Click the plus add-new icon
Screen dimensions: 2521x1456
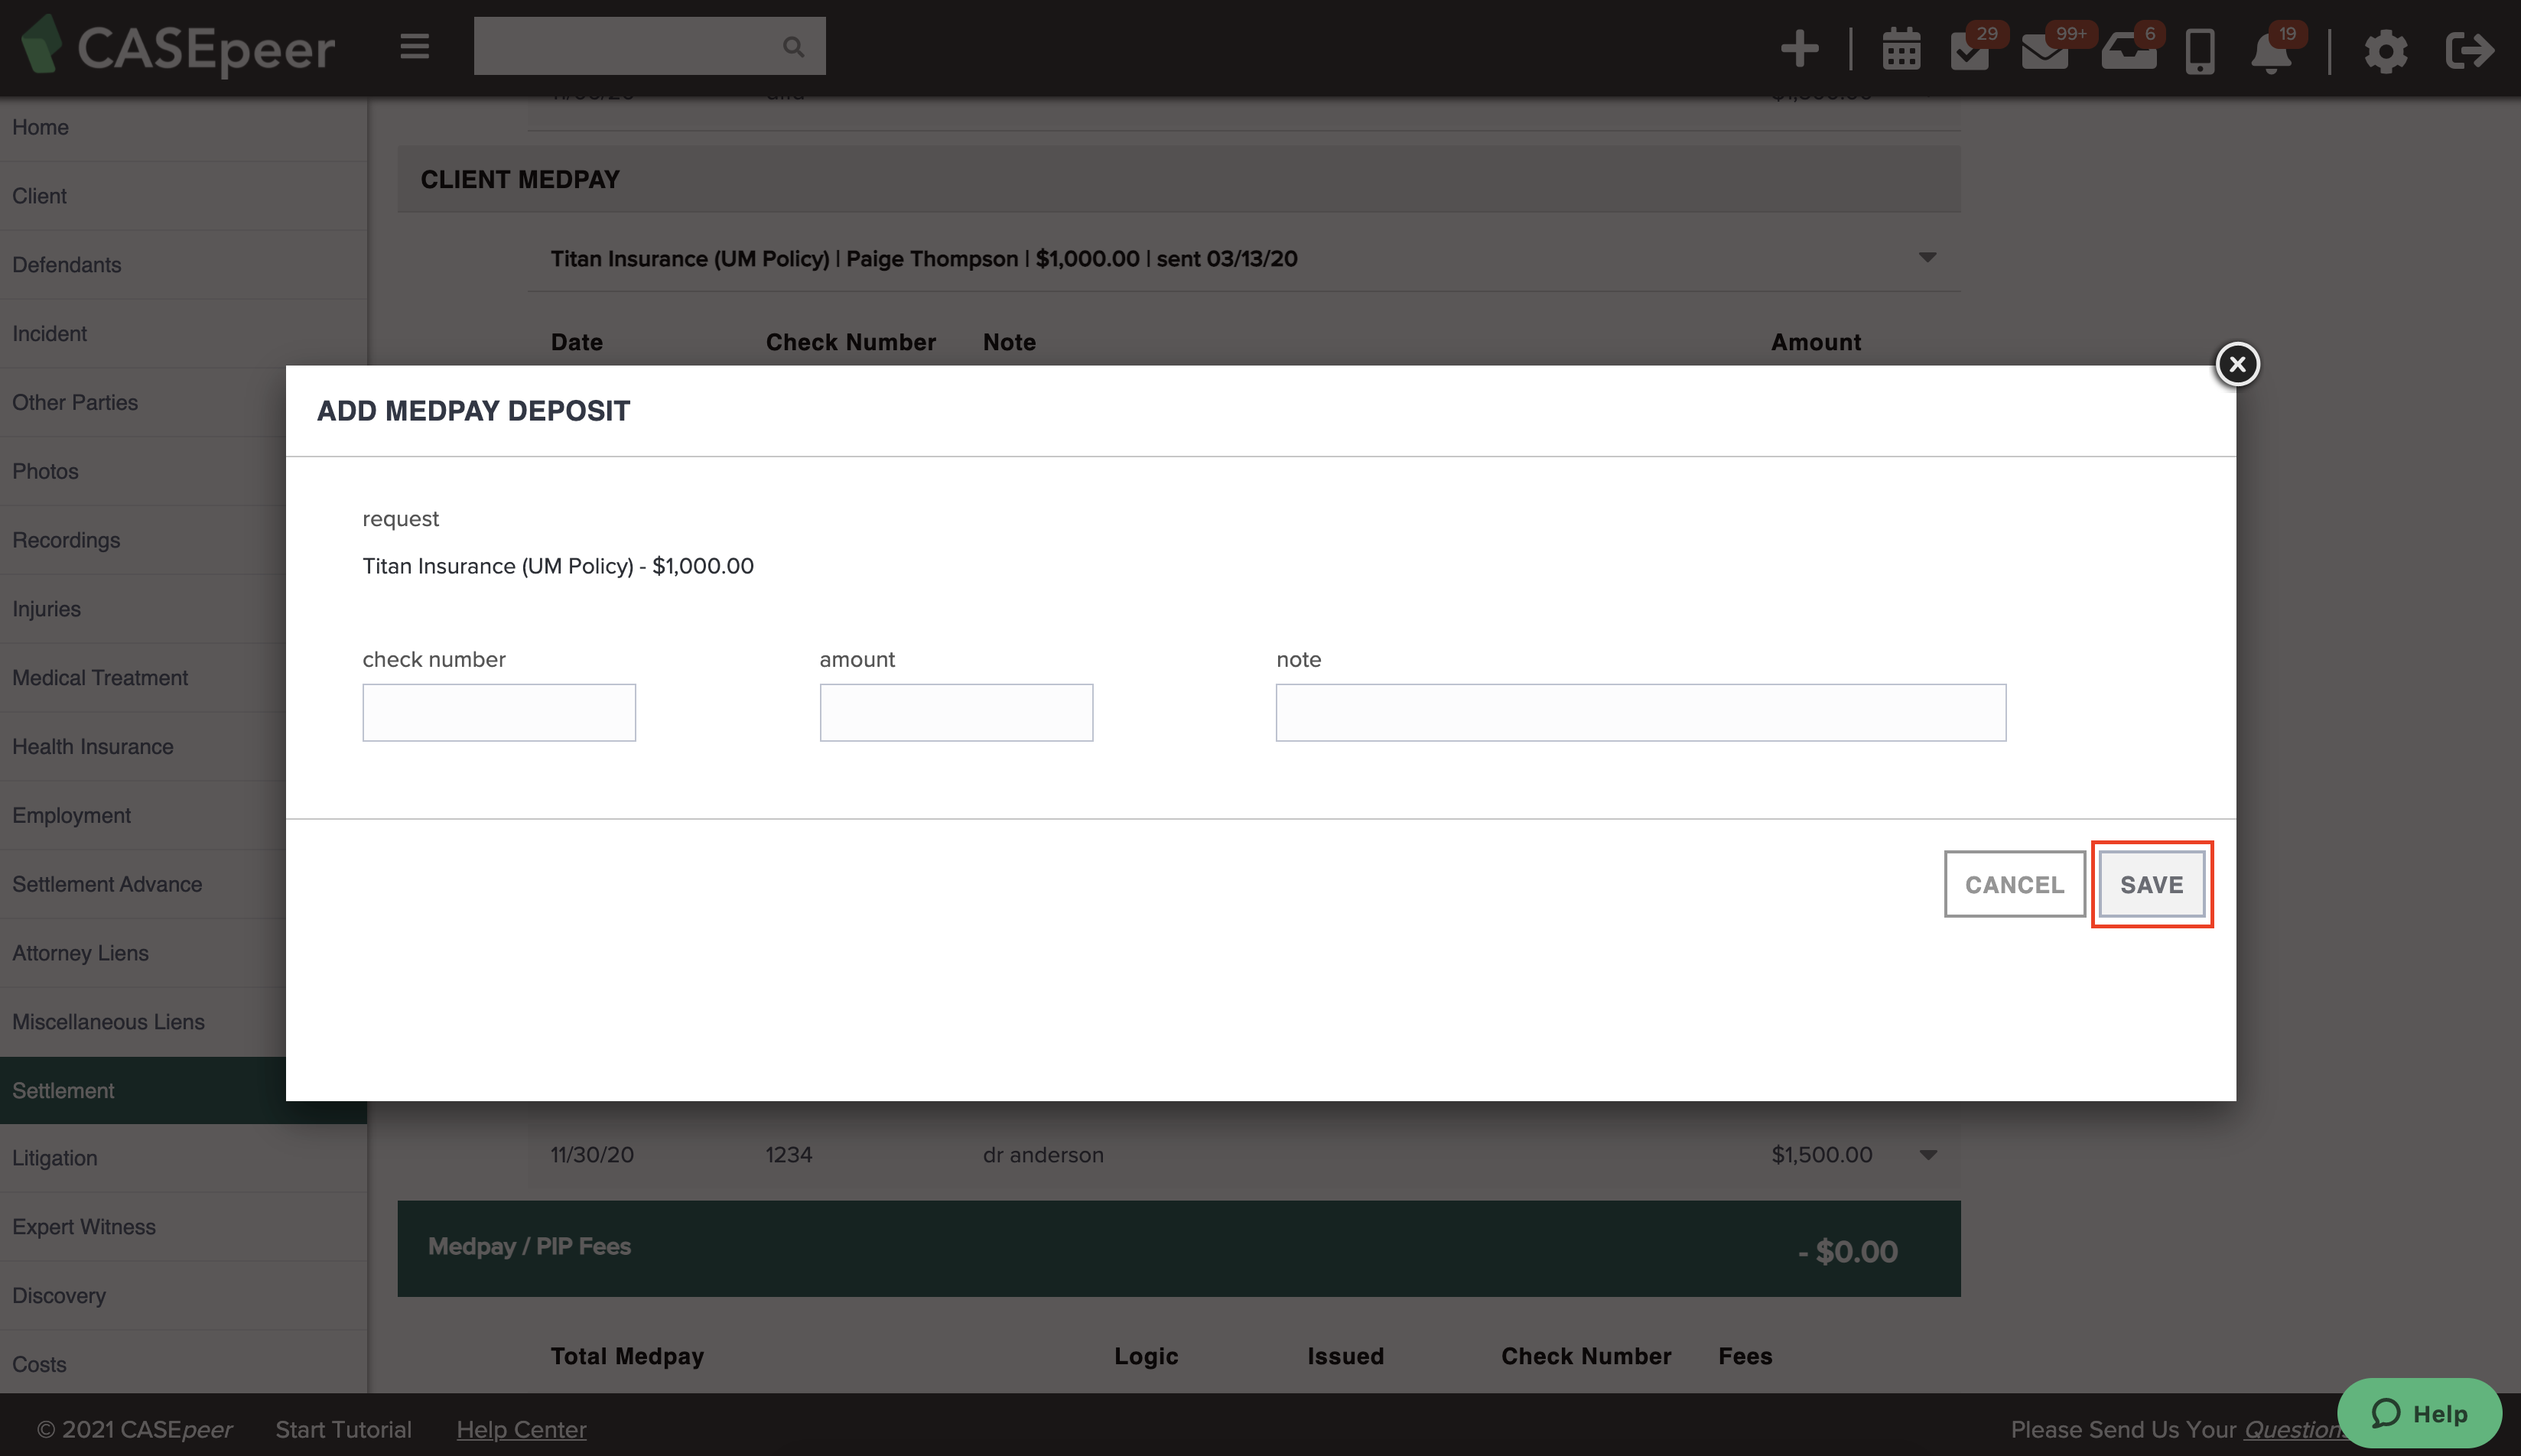(x=1799, y=48)
